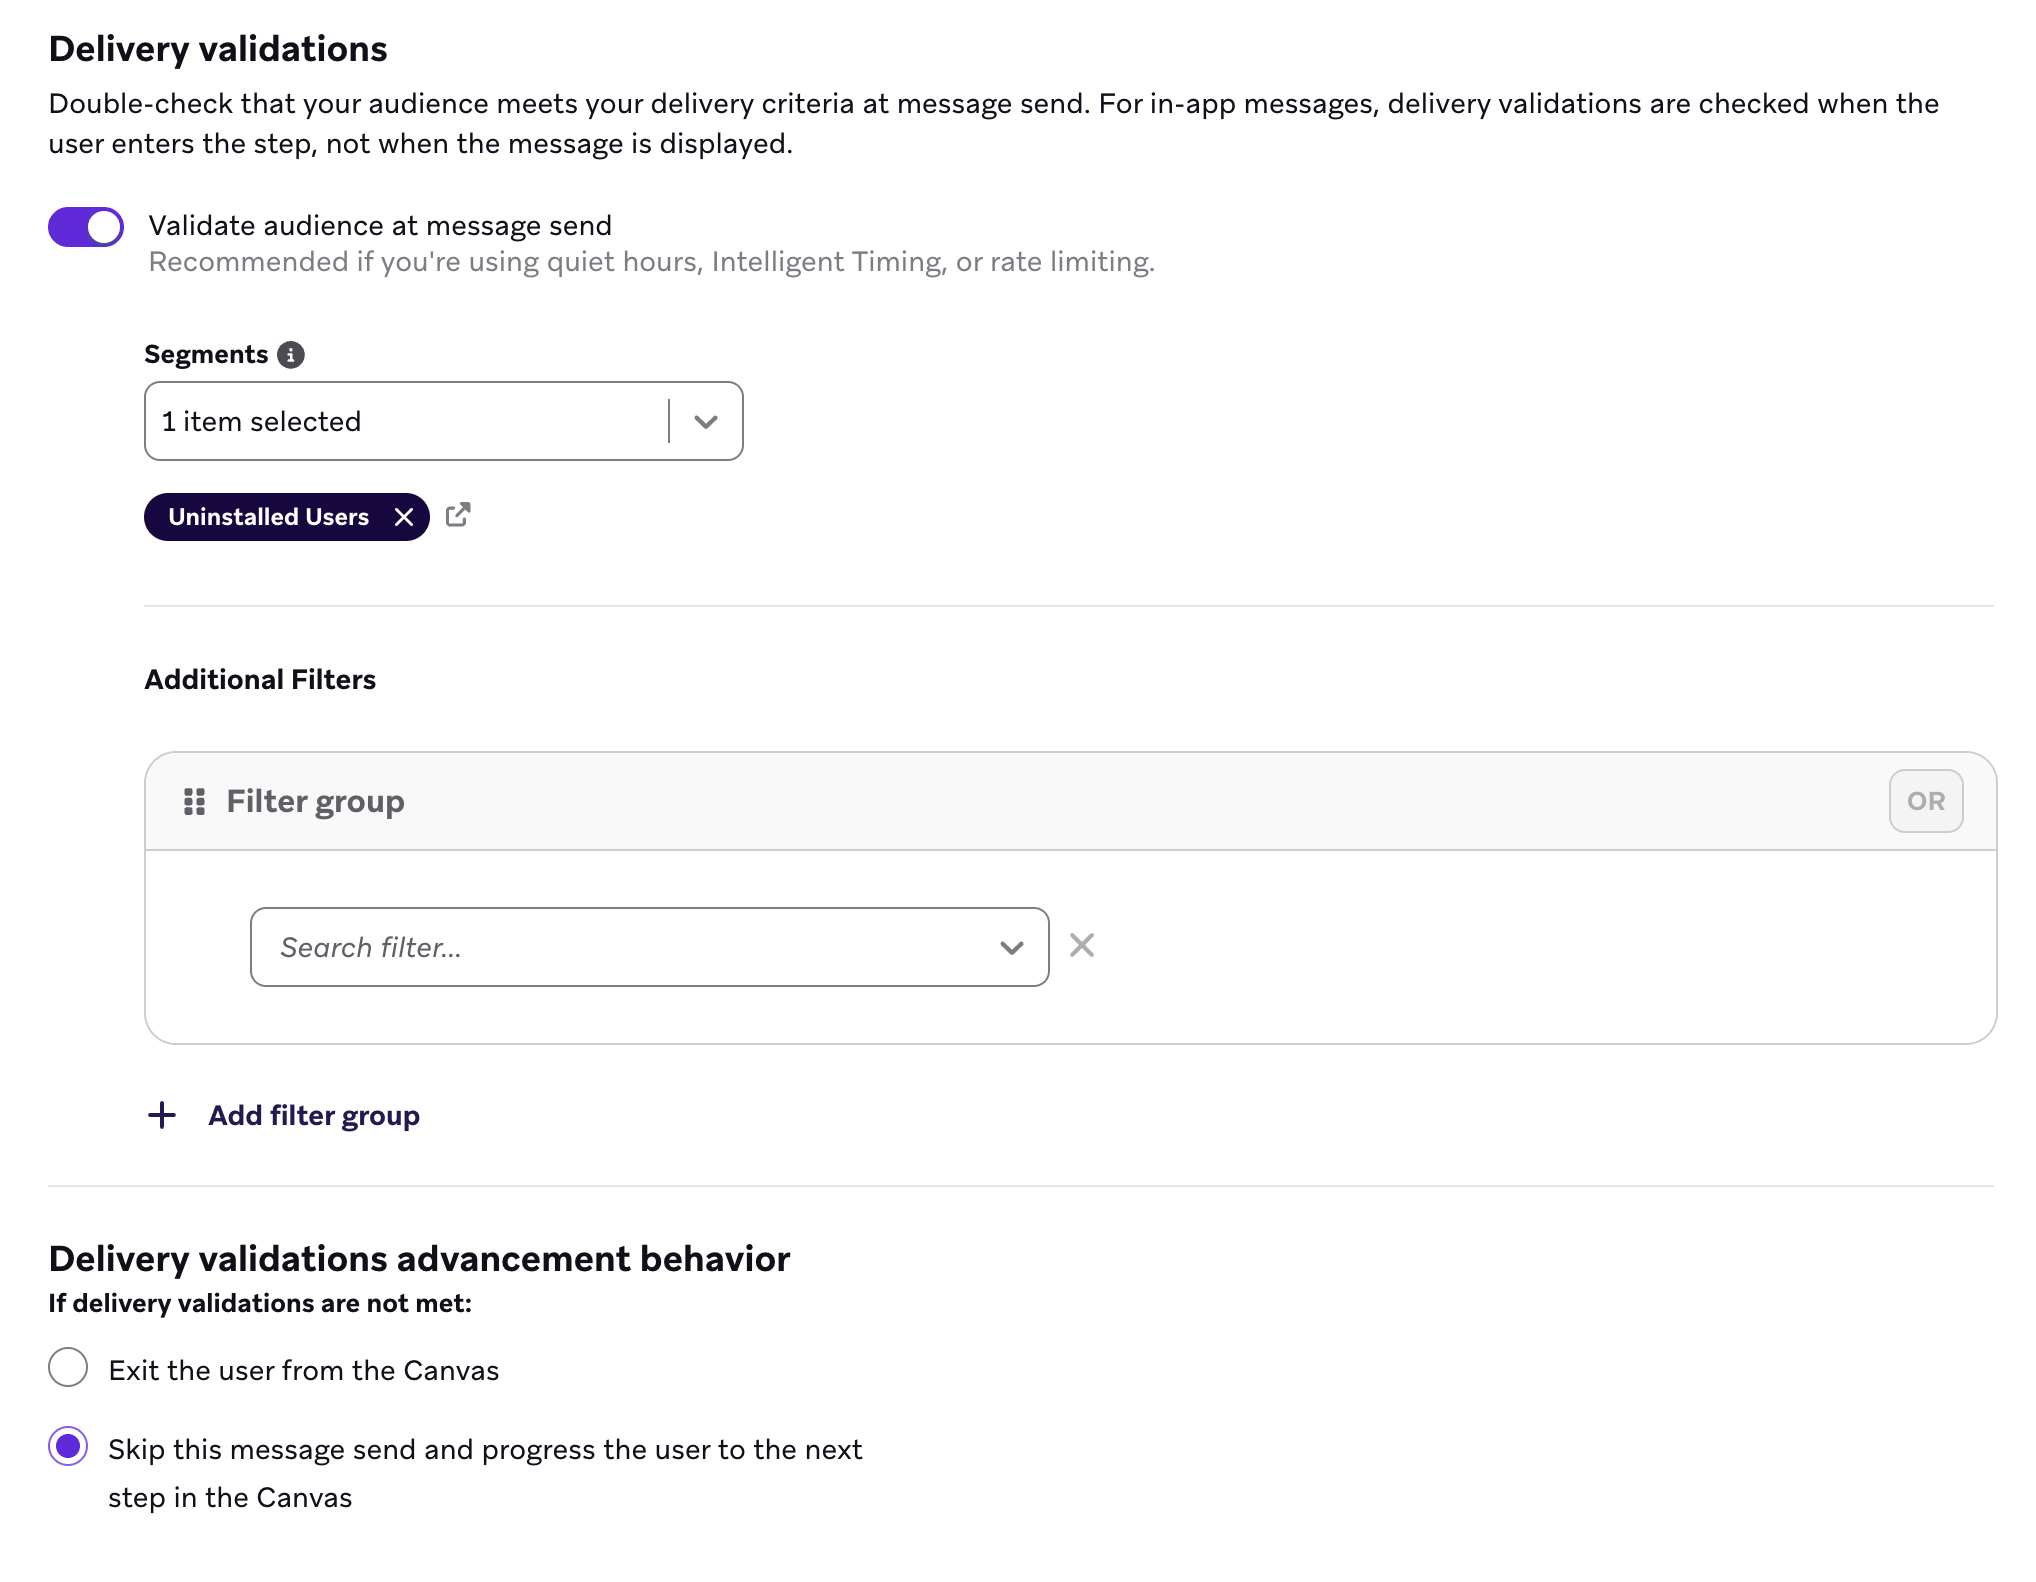Clear the filter row using the X icon
The width and height of the screenshot is (2036, 1582).
[1082, 945]
